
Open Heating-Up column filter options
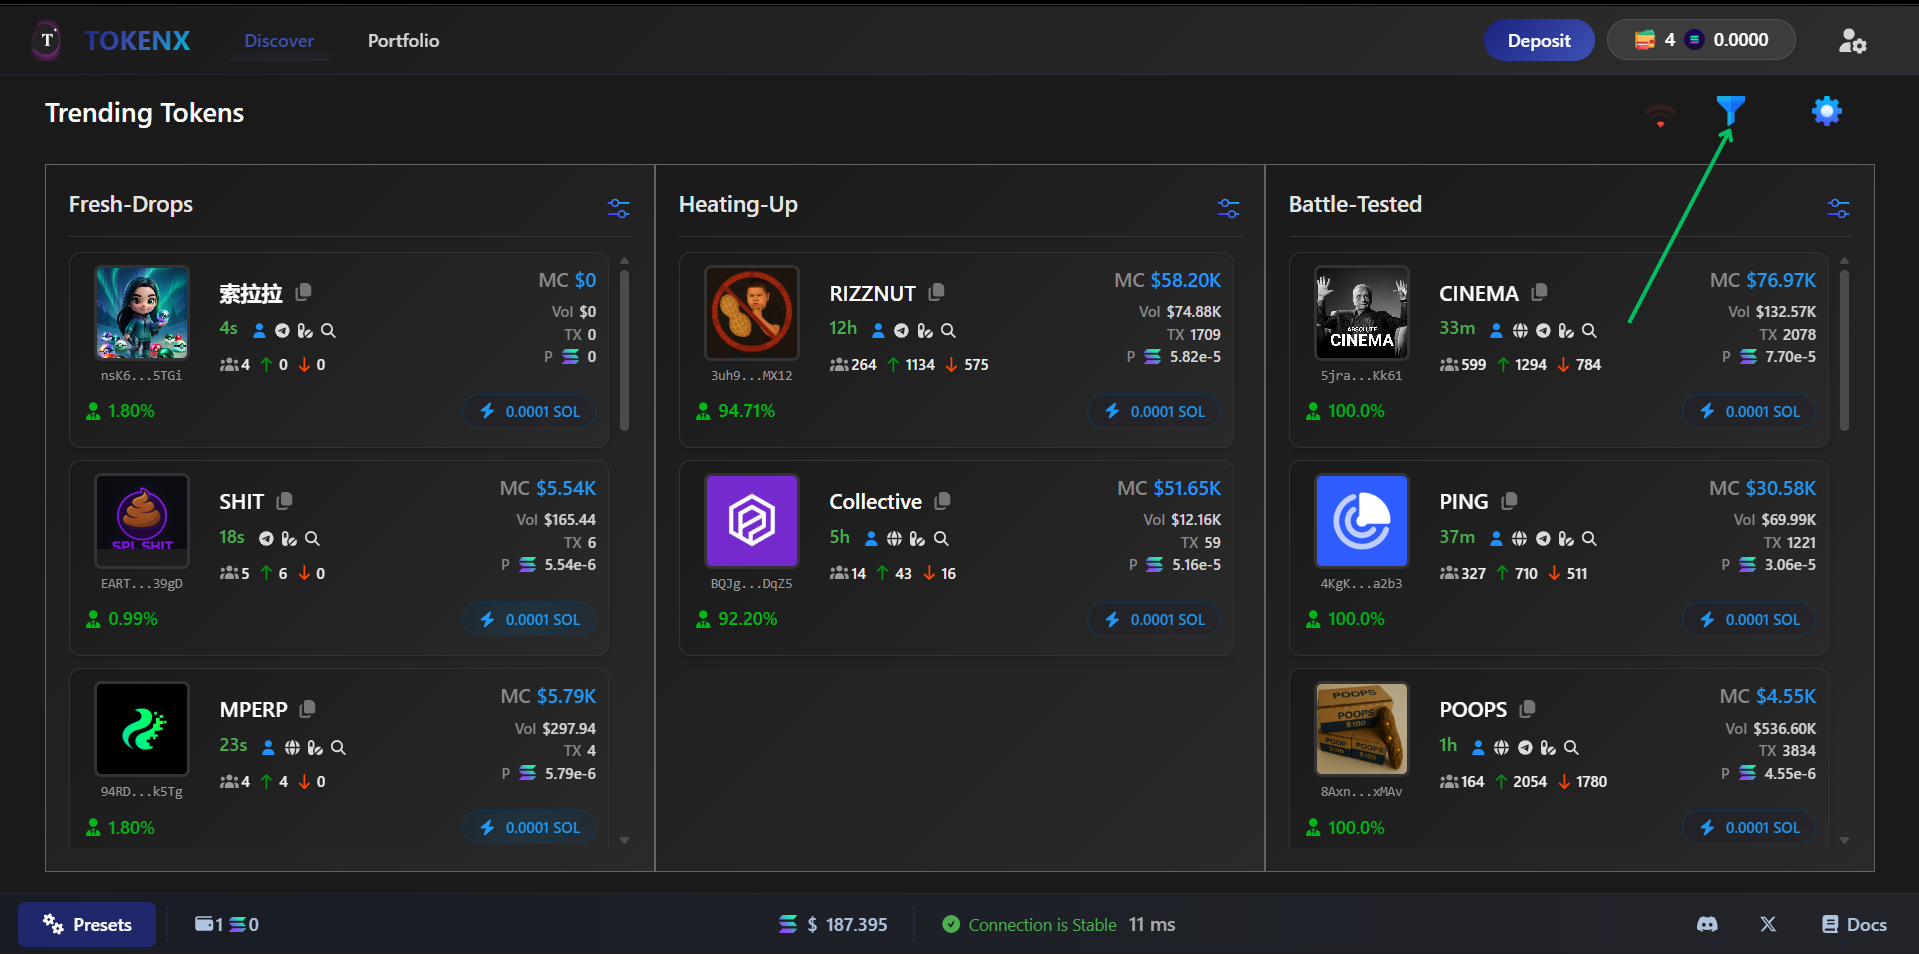point(1228,208)
